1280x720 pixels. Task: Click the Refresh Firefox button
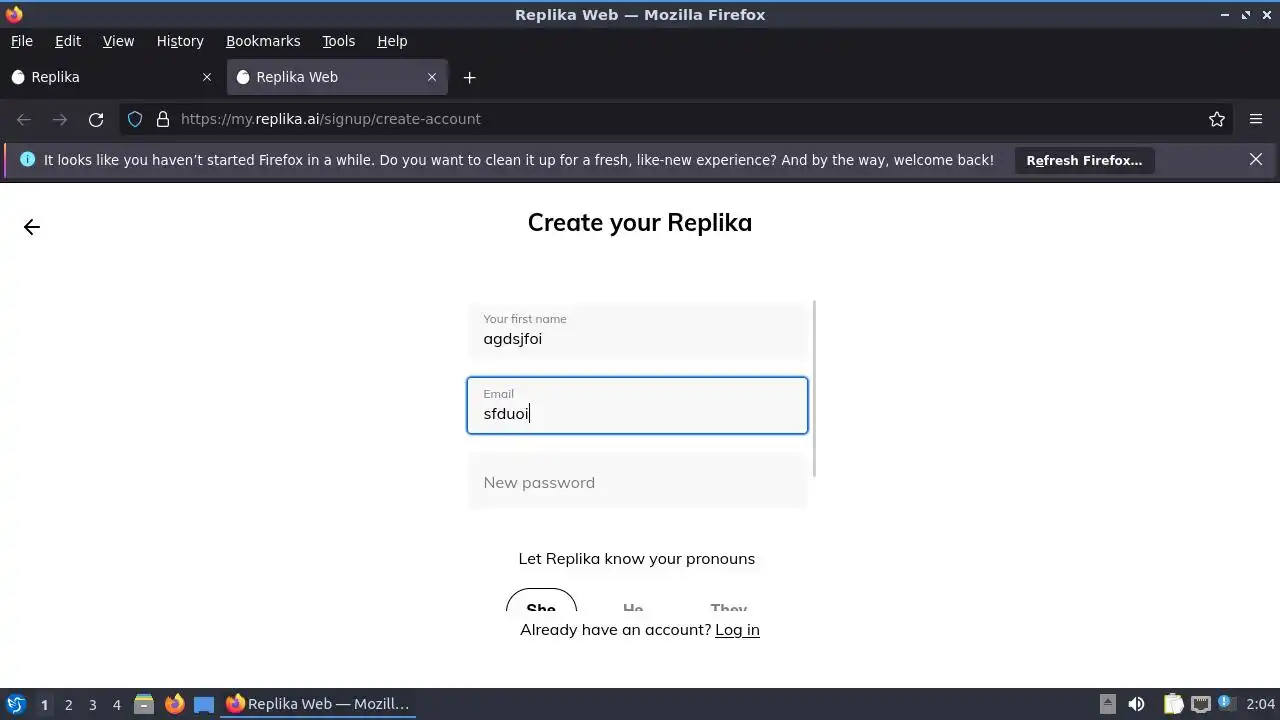(x=1084, y=160)
